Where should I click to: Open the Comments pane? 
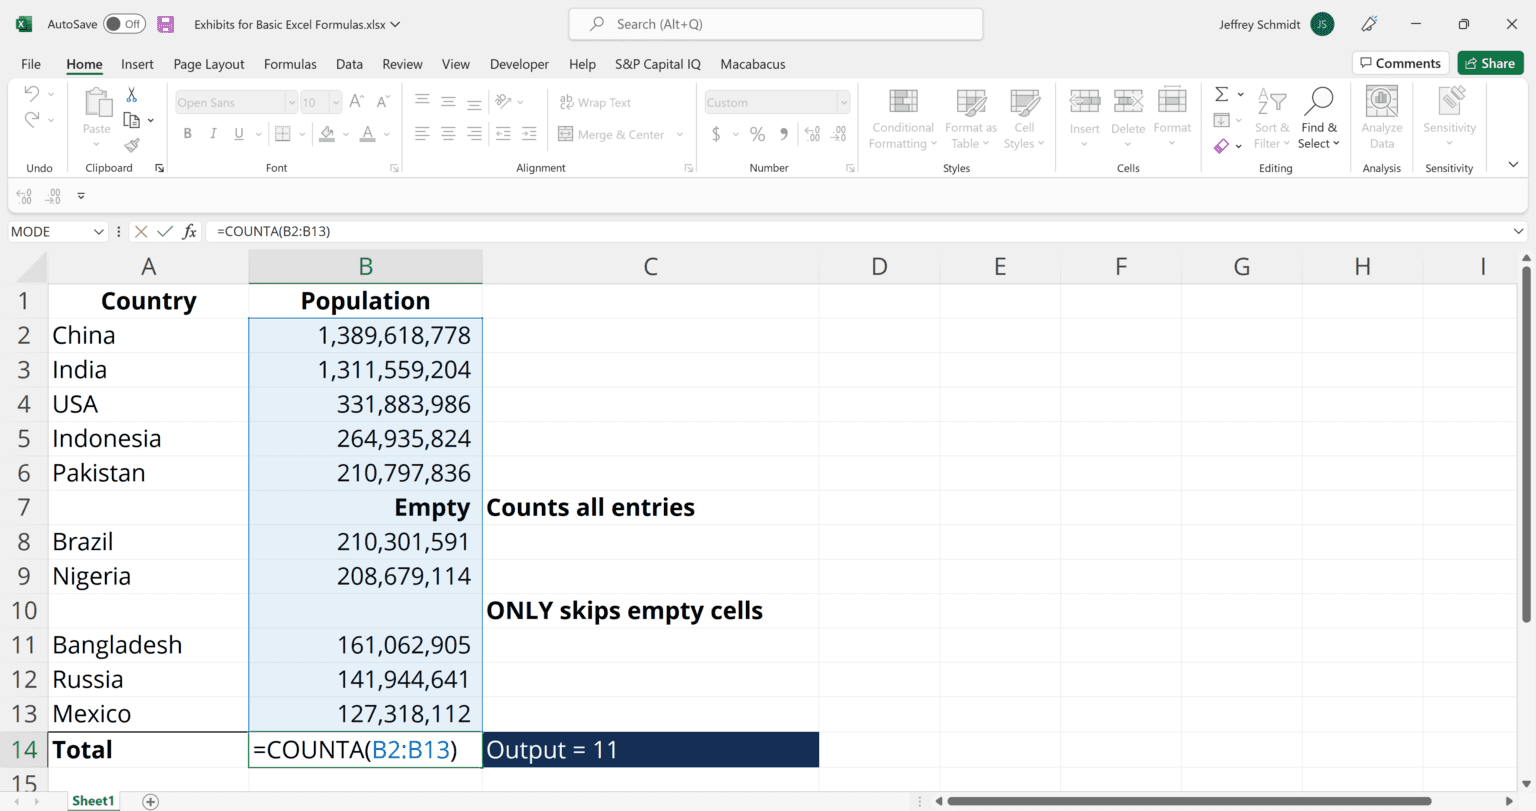pyautogui.click(x=1400, y=62)
